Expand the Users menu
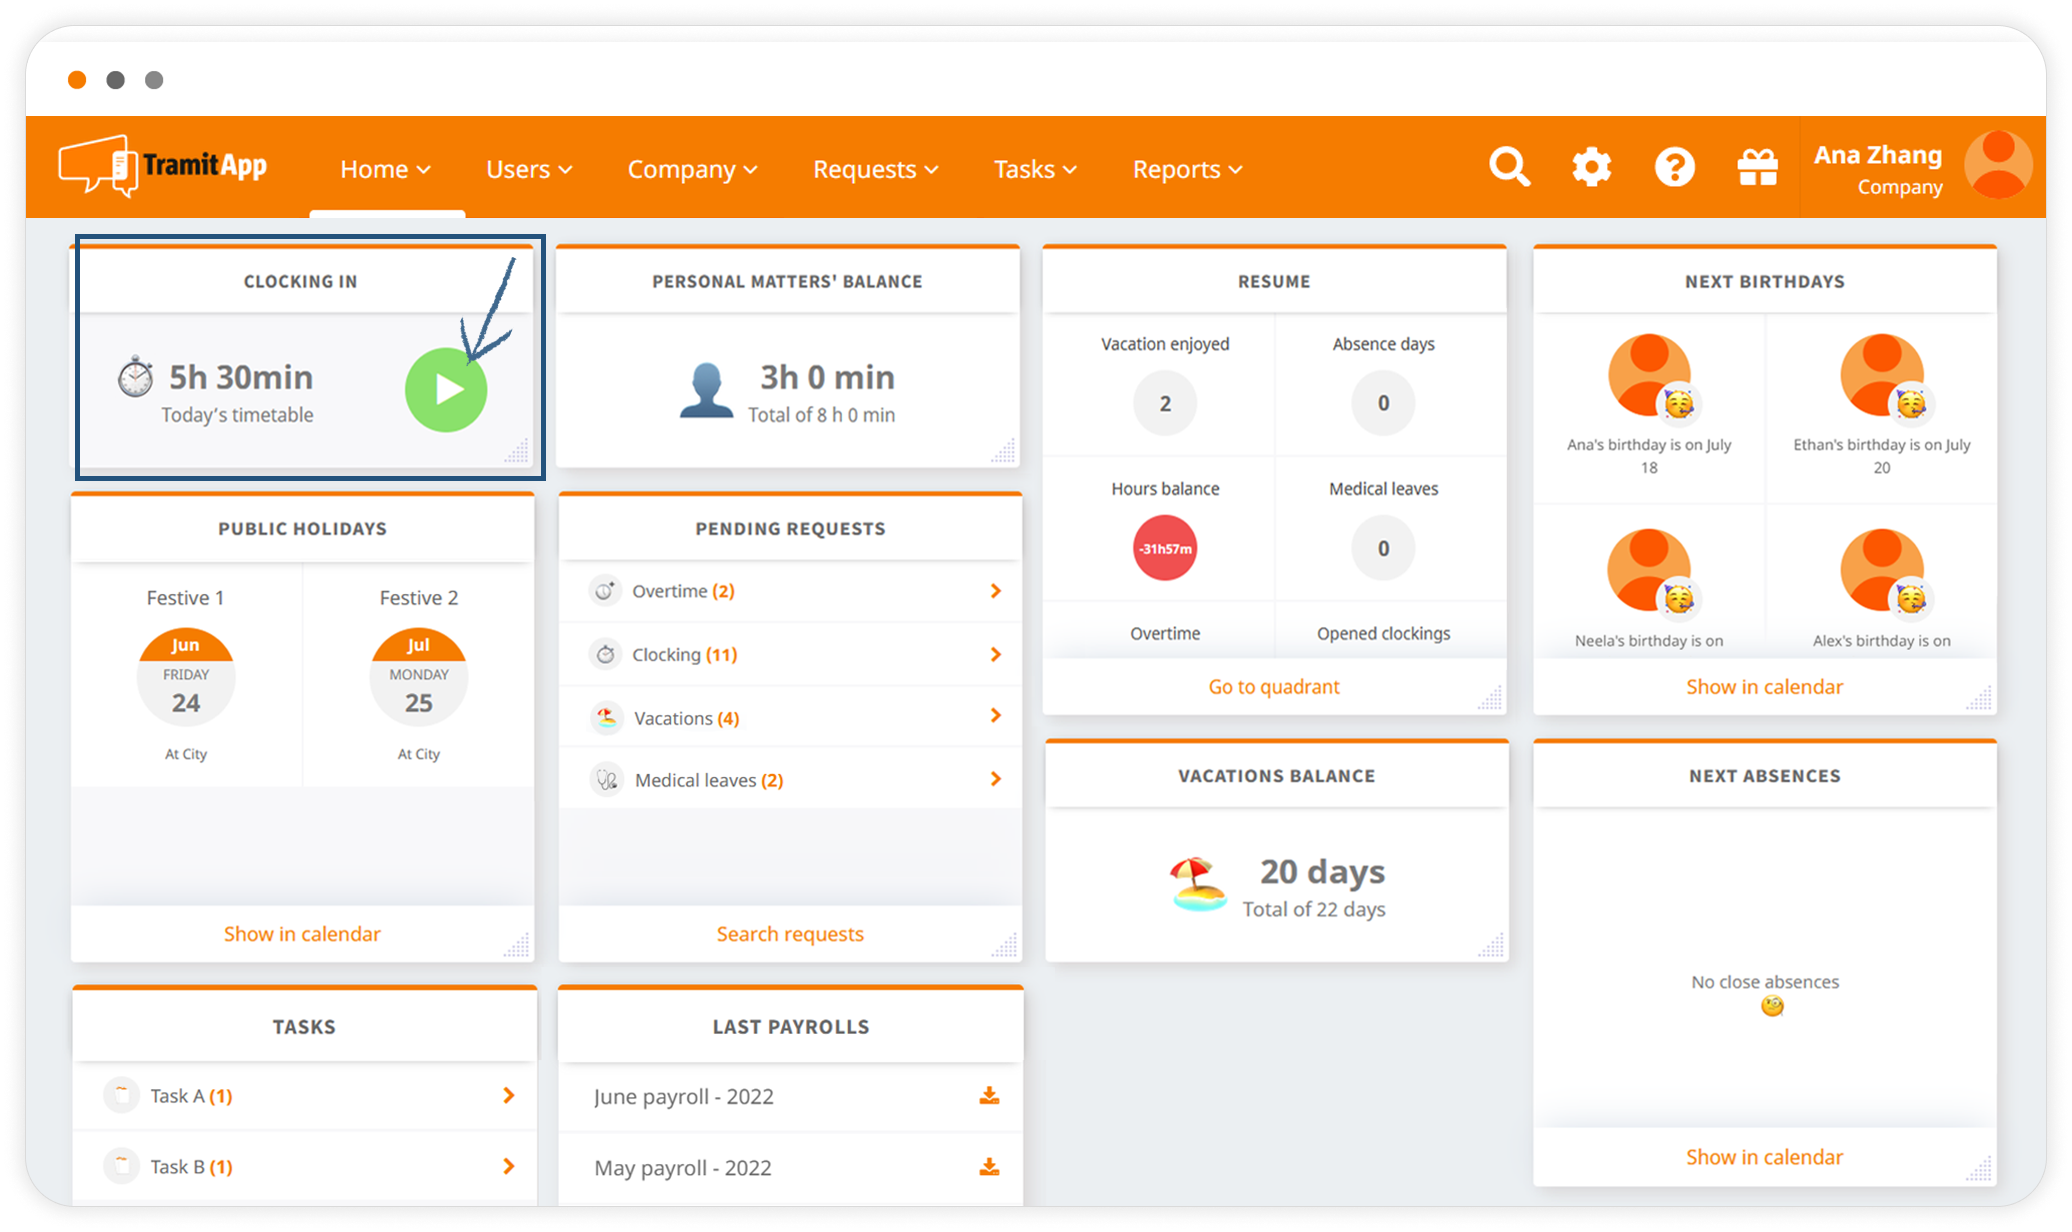The image size is (2072, 1232). [x=529, y=169]
